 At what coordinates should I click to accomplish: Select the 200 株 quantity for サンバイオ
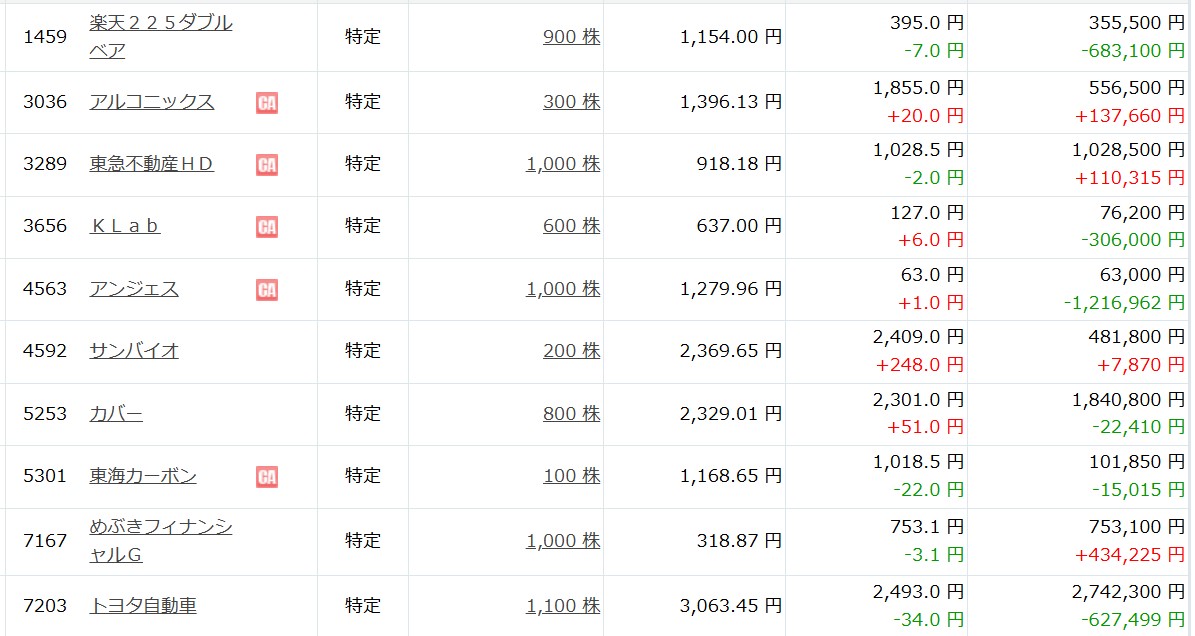[572, 350]
